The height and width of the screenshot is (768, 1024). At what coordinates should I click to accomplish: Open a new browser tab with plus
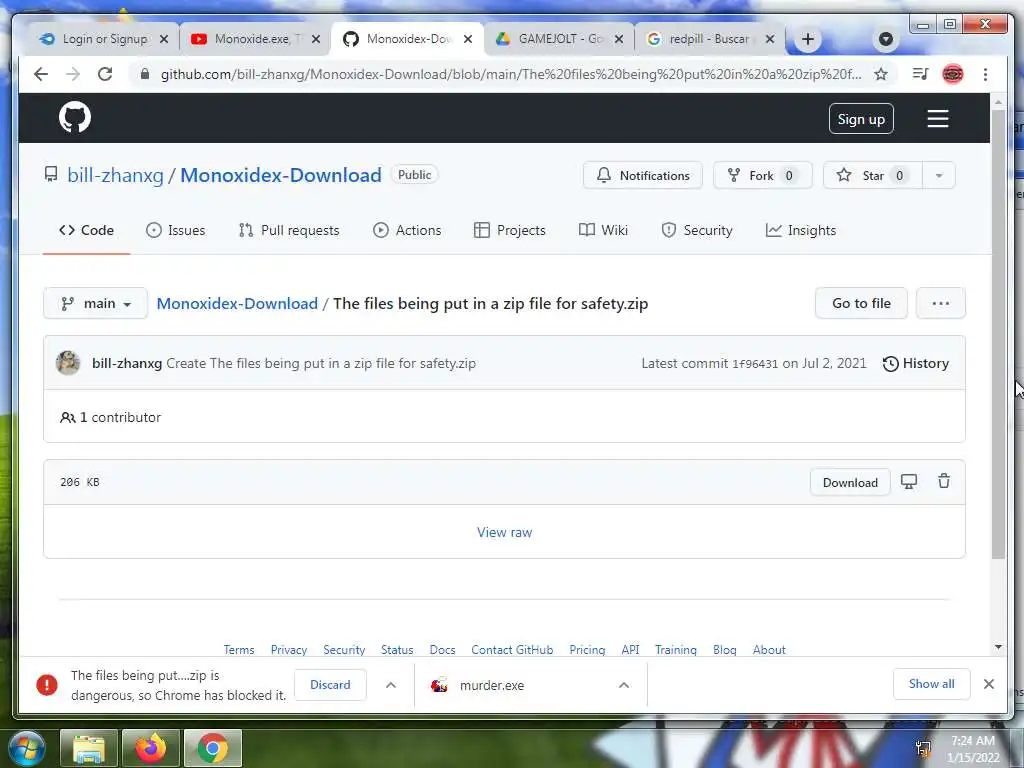coord(808,39)
